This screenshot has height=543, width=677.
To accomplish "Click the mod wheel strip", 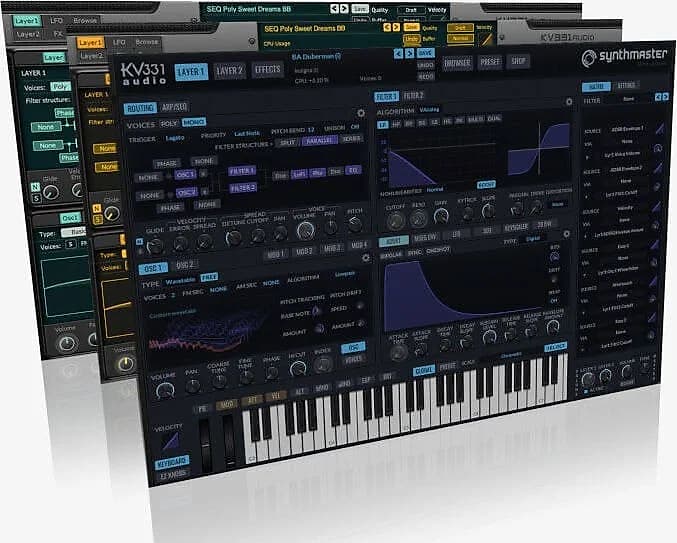I will point(229,440).
